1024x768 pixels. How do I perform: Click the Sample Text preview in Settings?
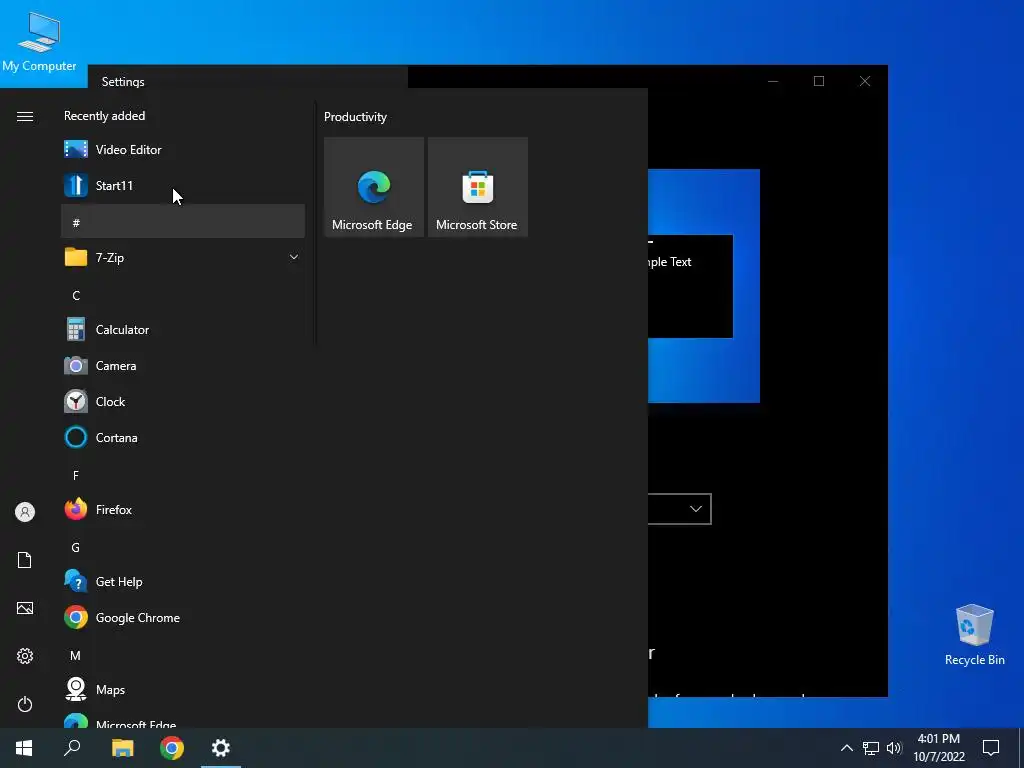[668, 262]
